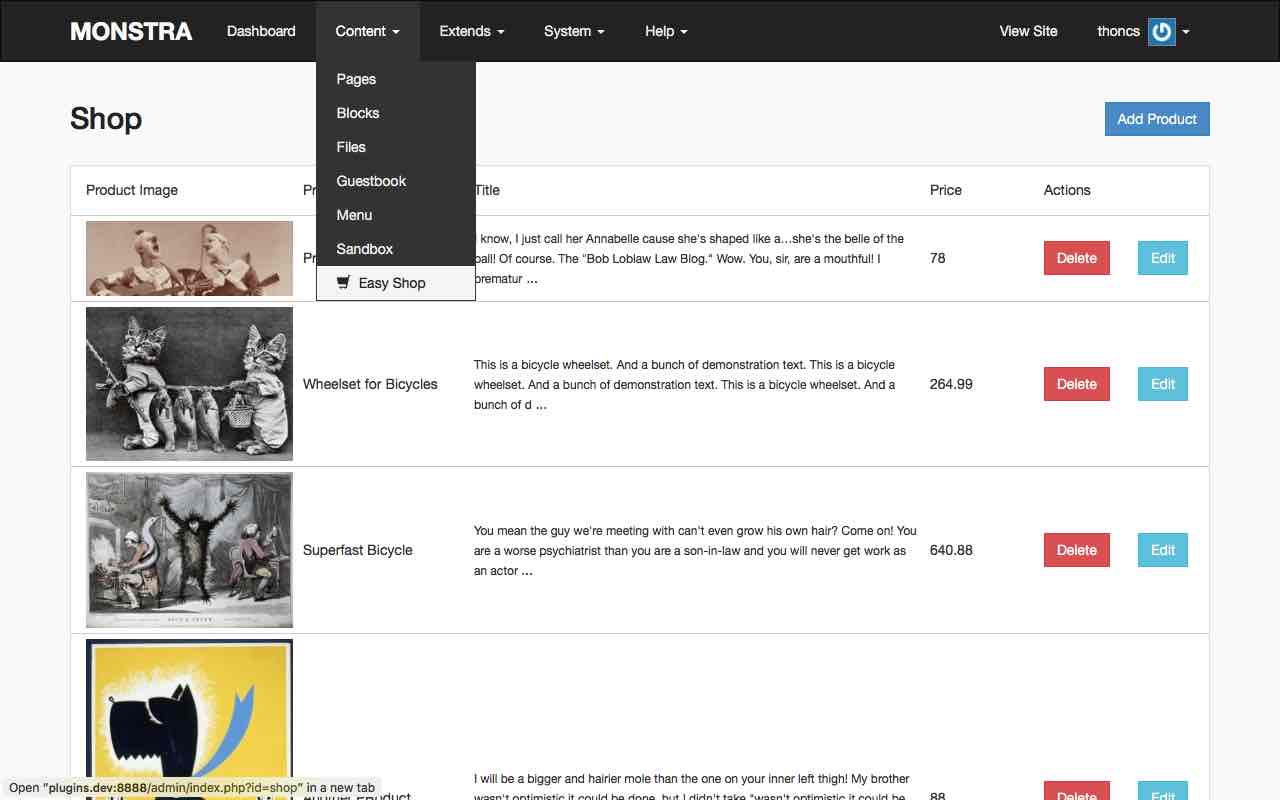Go to the Dashboard
1280x800 pixels.
pos(260,31)
